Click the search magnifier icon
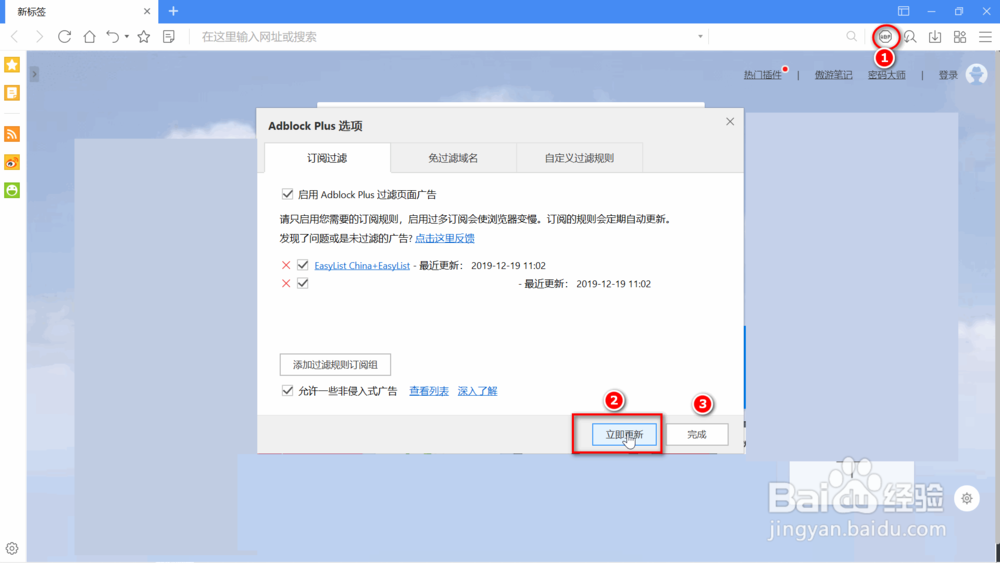 click(x=851, y=36)
